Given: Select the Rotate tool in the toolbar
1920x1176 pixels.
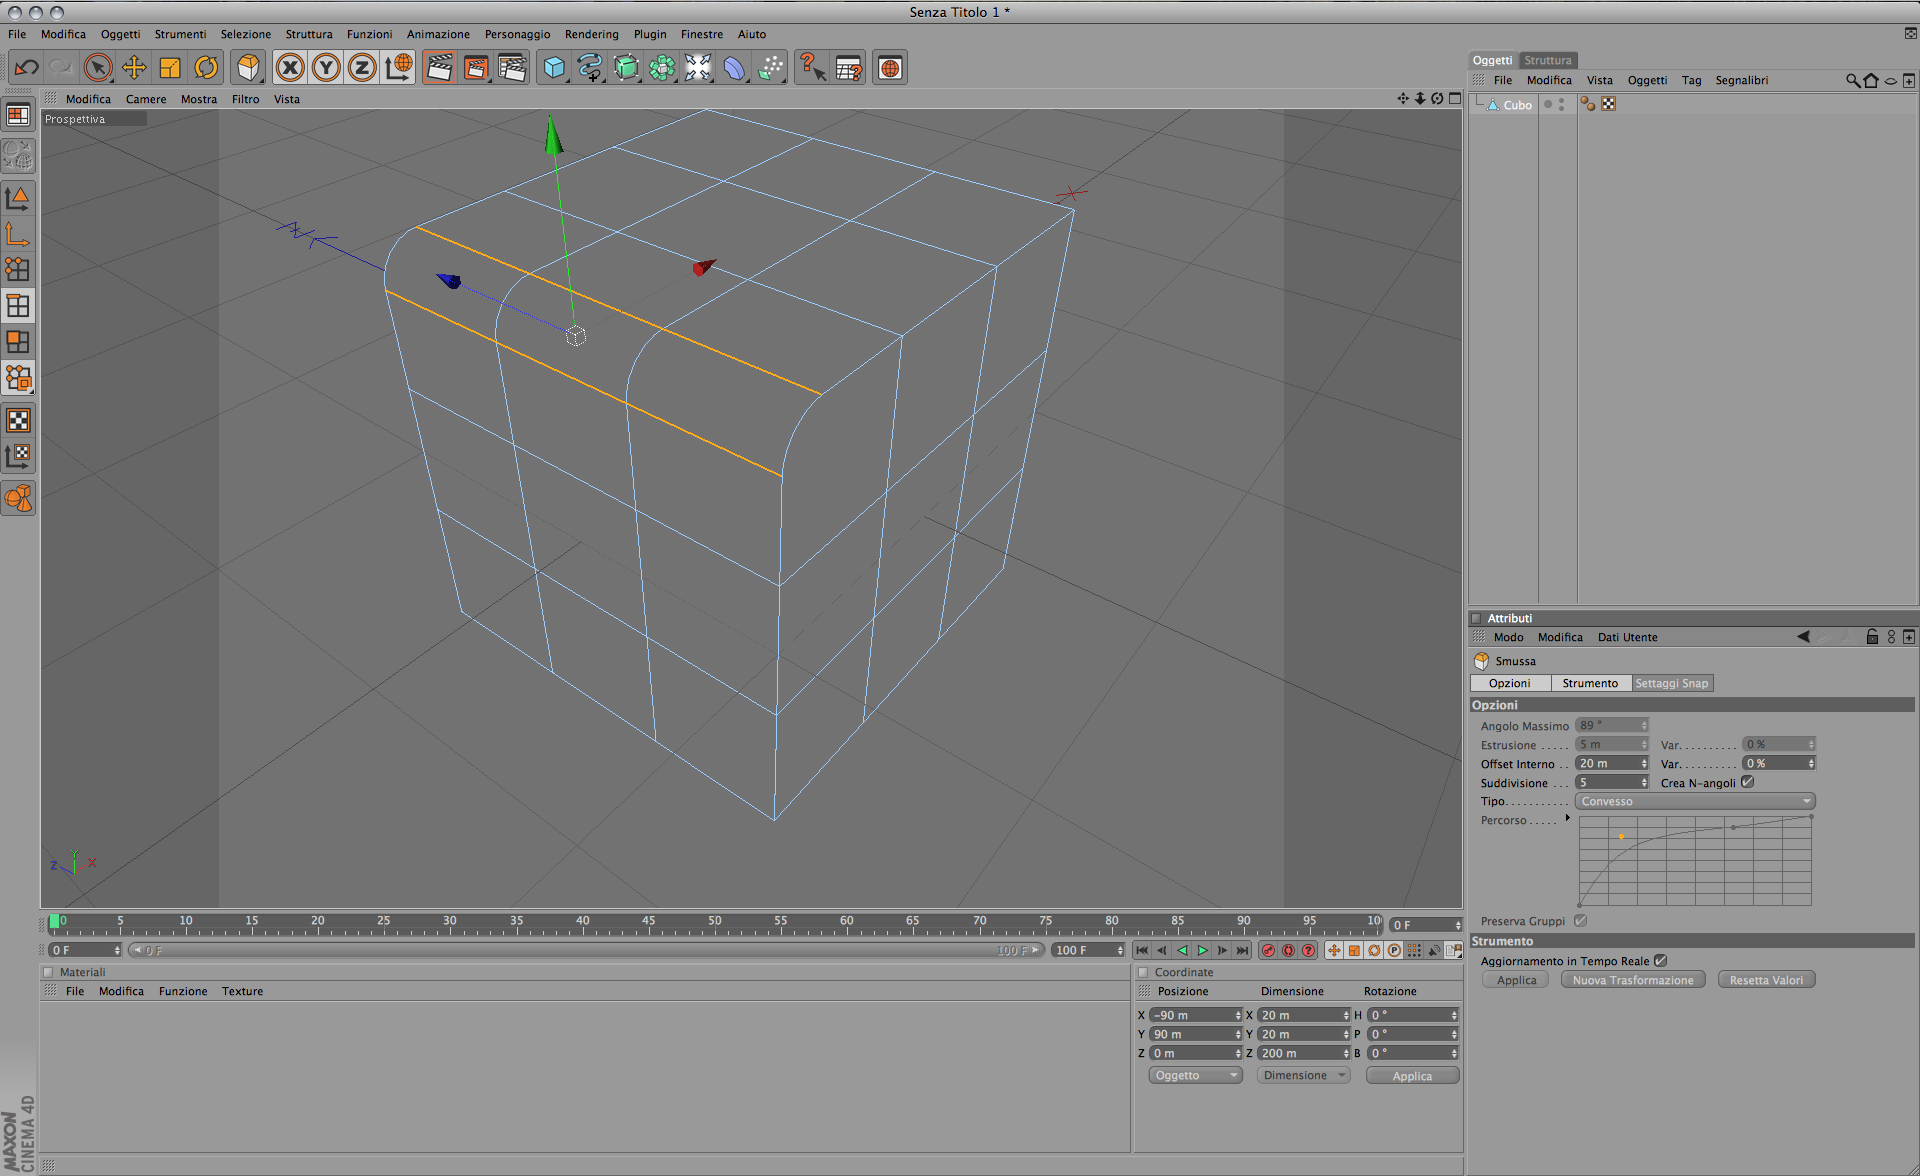Looking at the screenshot, I should (206, 68).
